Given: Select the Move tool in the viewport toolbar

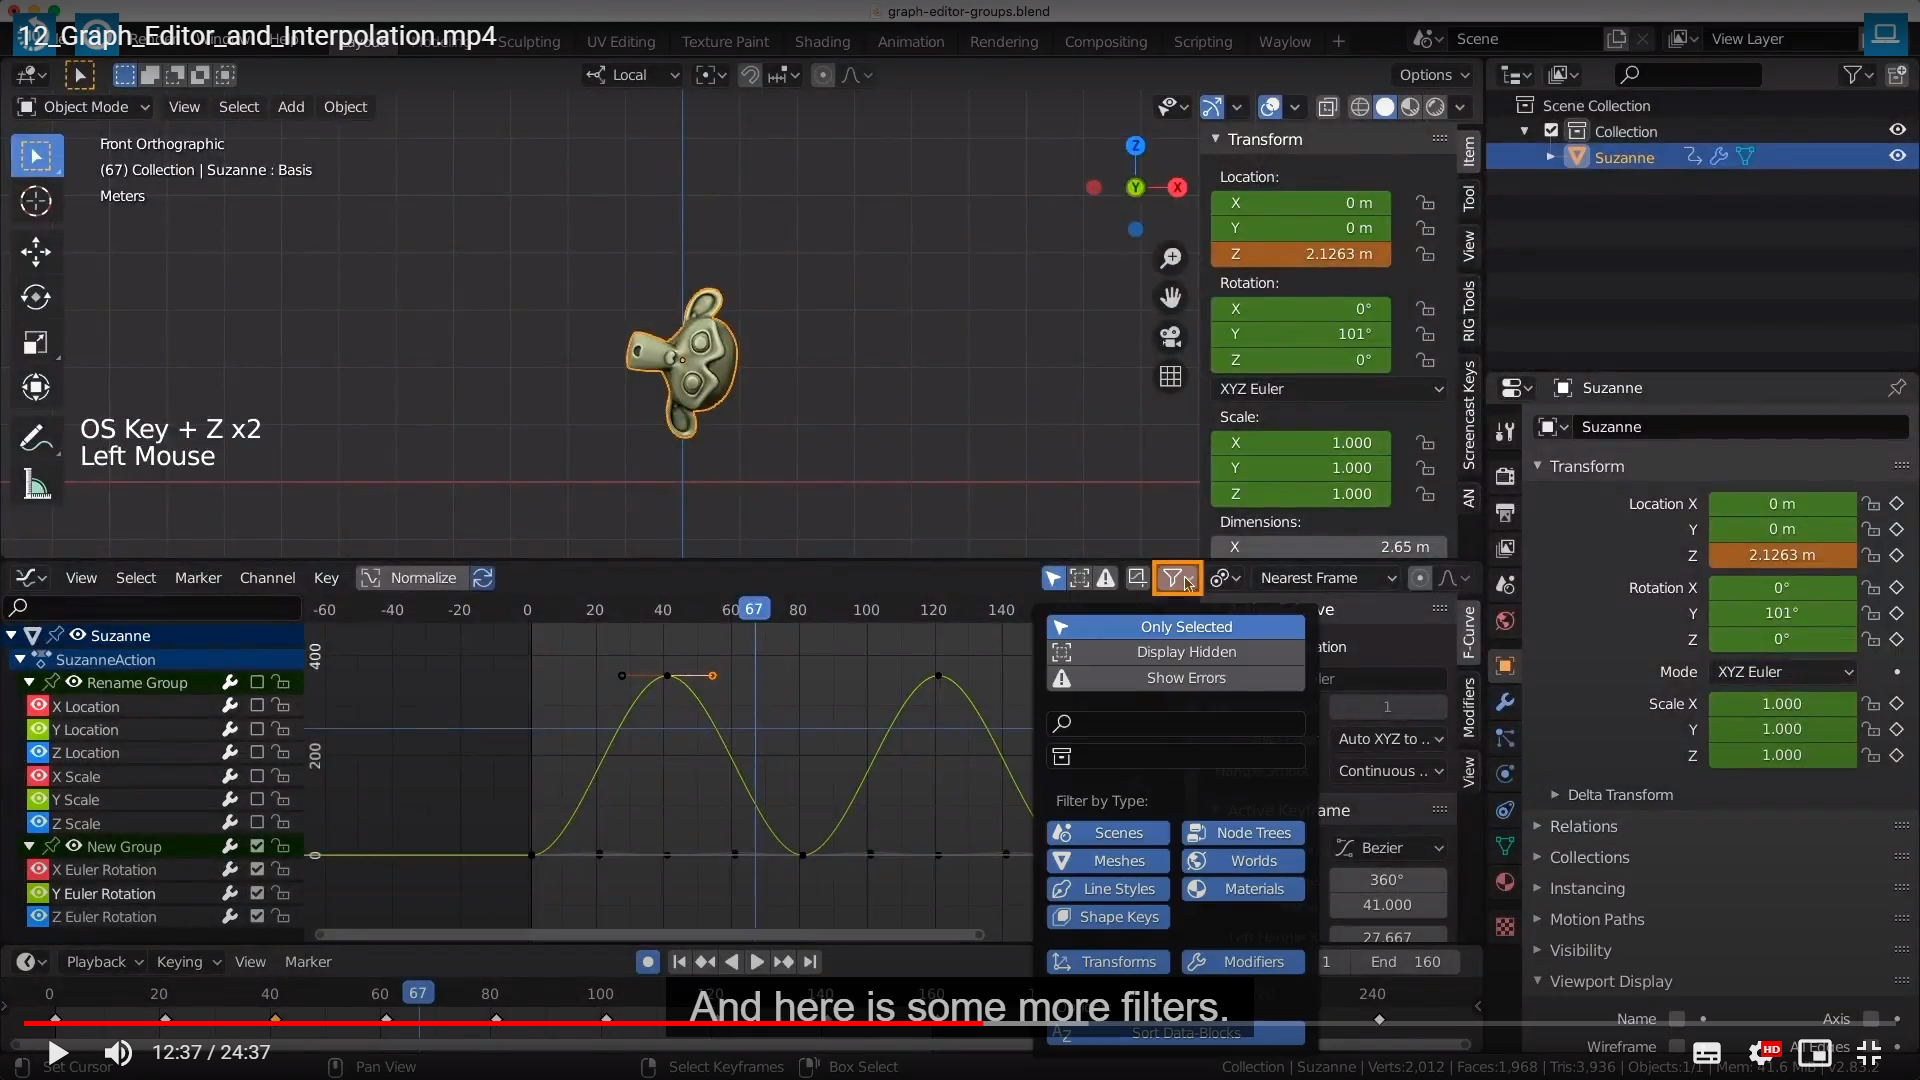Looking at the screenshot, I should 36,251.
